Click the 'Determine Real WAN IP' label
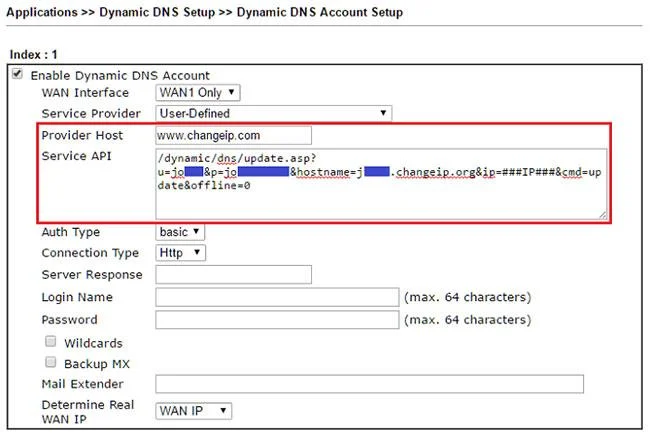 pyautogui.click(x=88, y=412)
